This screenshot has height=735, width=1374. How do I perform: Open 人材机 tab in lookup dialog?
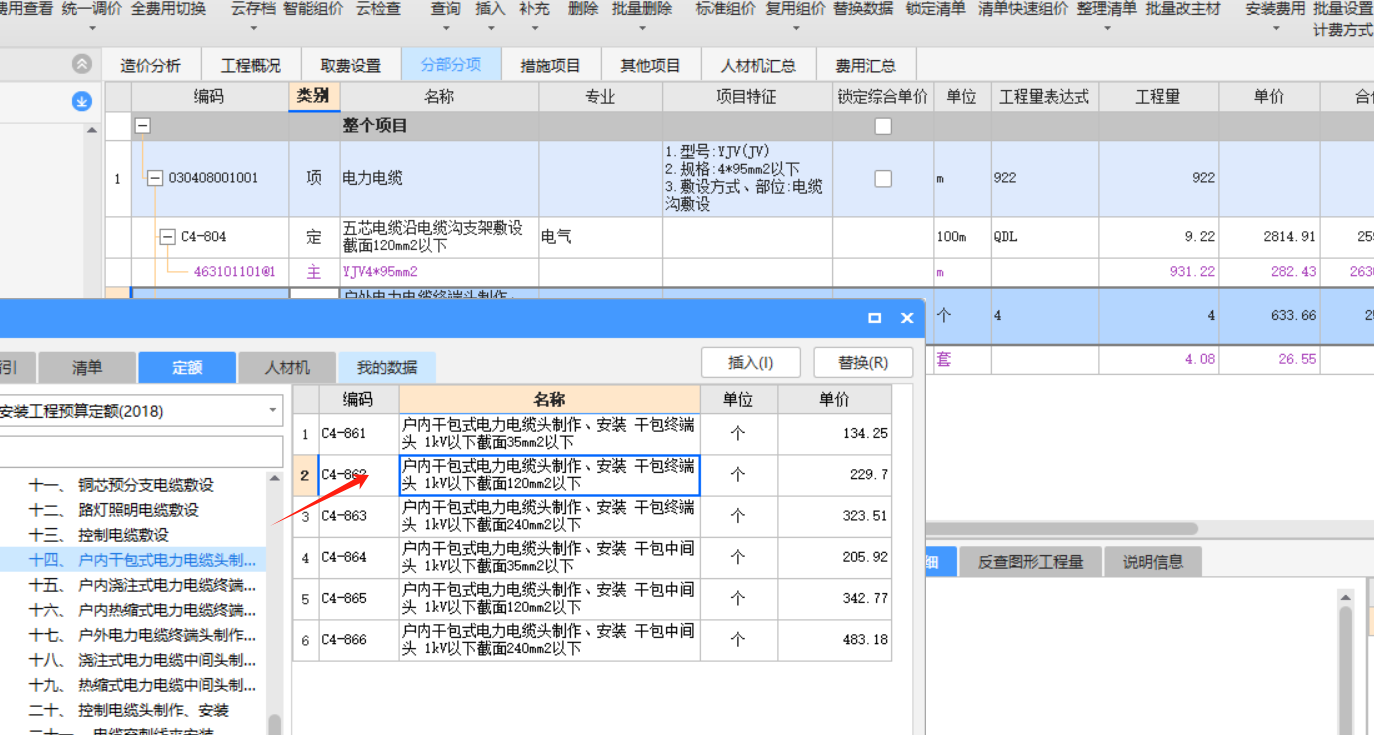click(x=287, y=367)
